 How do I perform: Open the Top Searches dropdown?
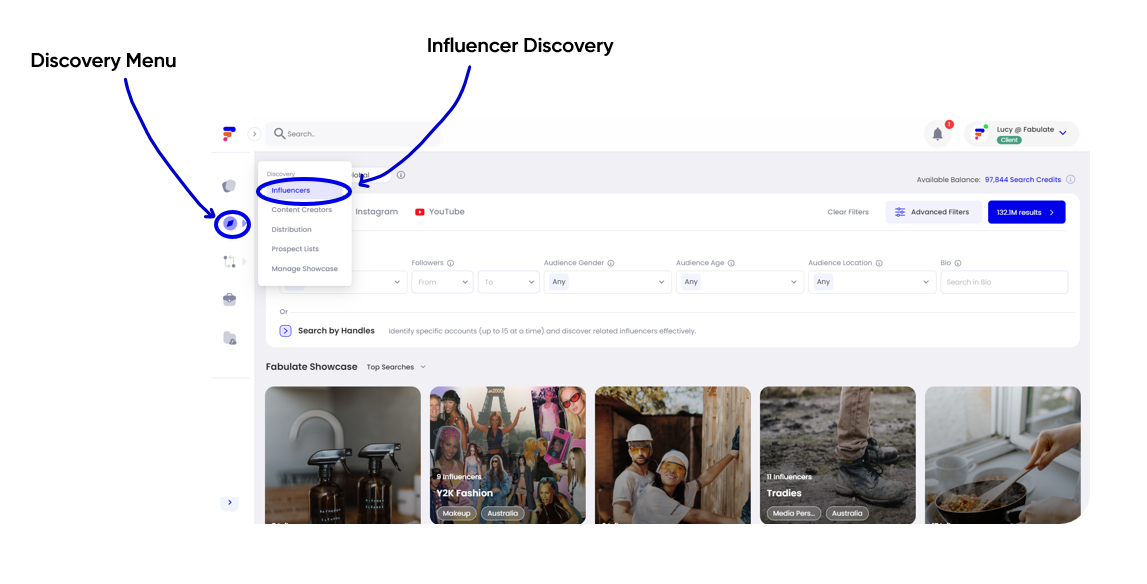tap(396, 367)
